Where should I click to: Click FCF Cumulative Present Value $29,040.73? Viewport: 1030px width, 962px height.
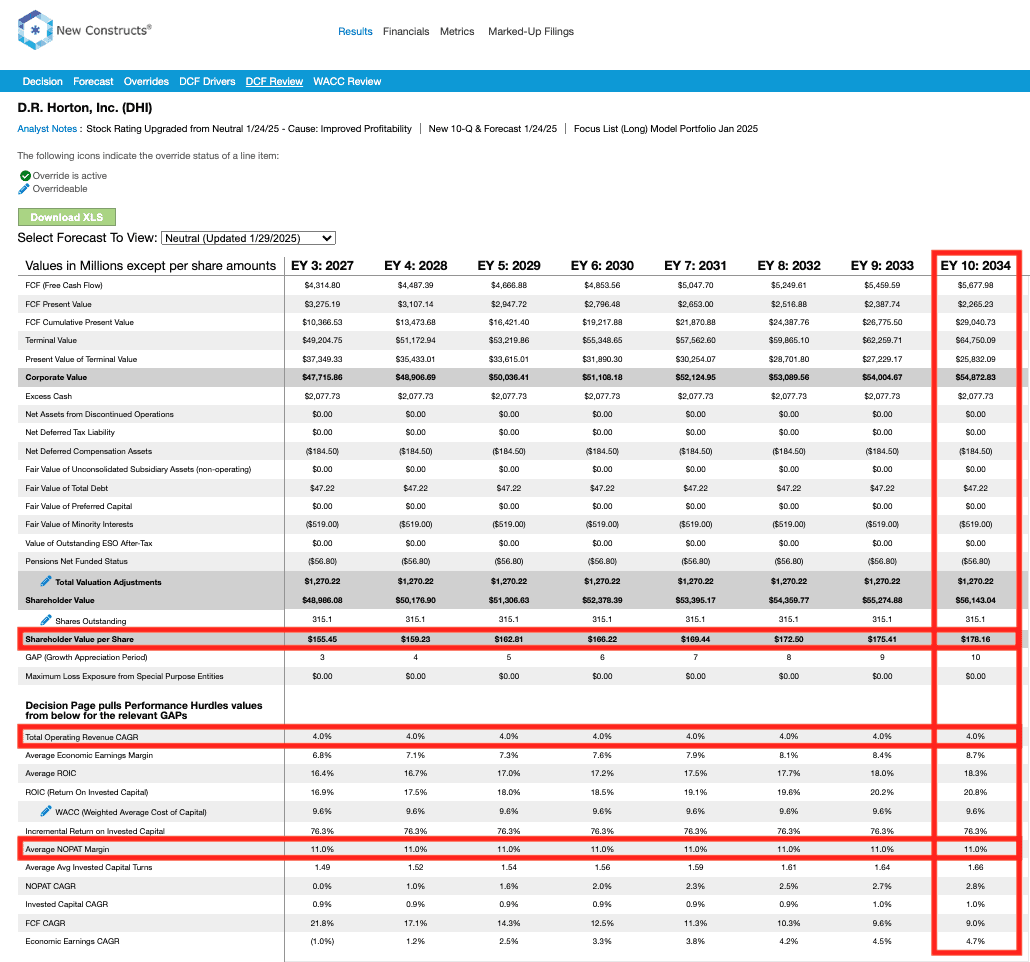coord(975,322)
